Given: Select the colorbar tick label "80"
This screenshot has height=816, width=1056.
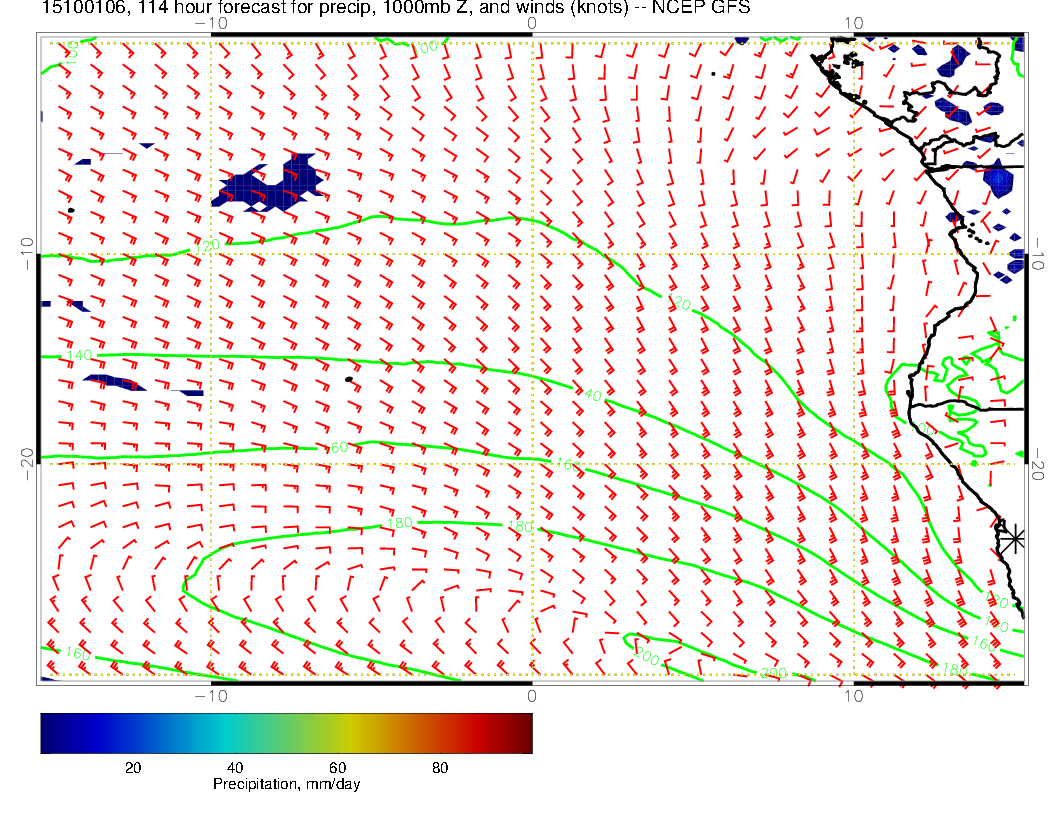Looking at the screenshot, I should click(x=440, y=768).
